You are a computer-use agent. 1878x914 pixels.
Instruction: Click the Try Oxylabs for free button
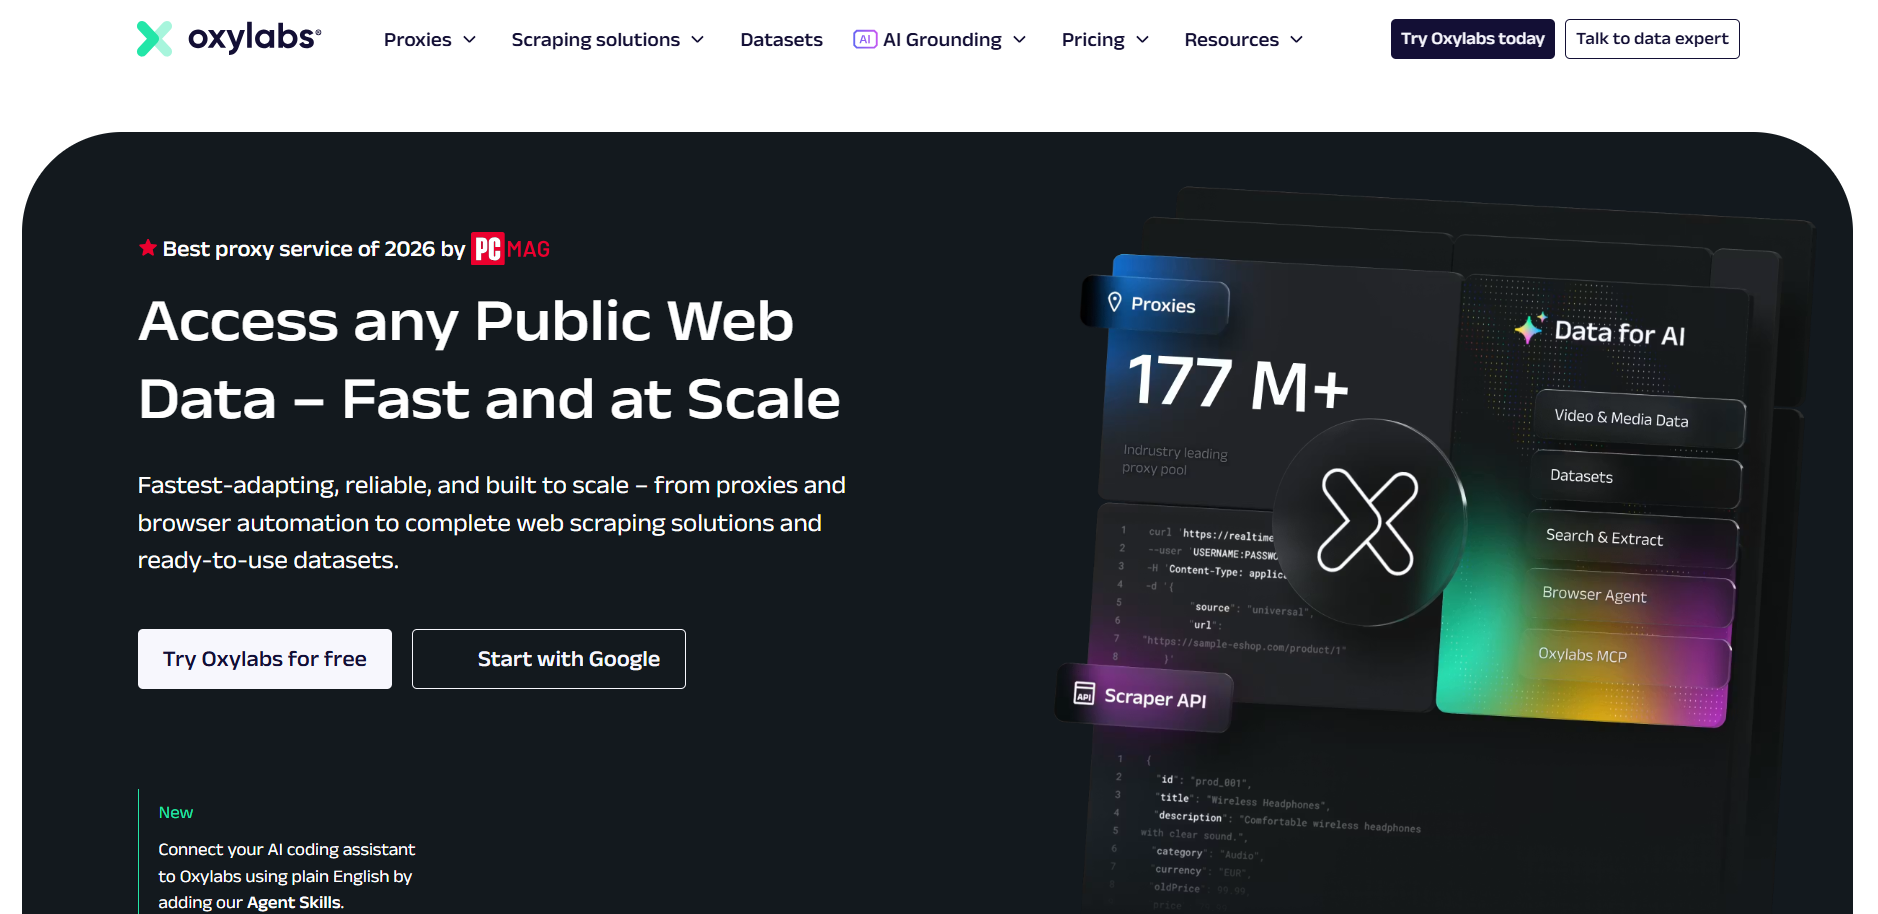click(x=265, y=659)
